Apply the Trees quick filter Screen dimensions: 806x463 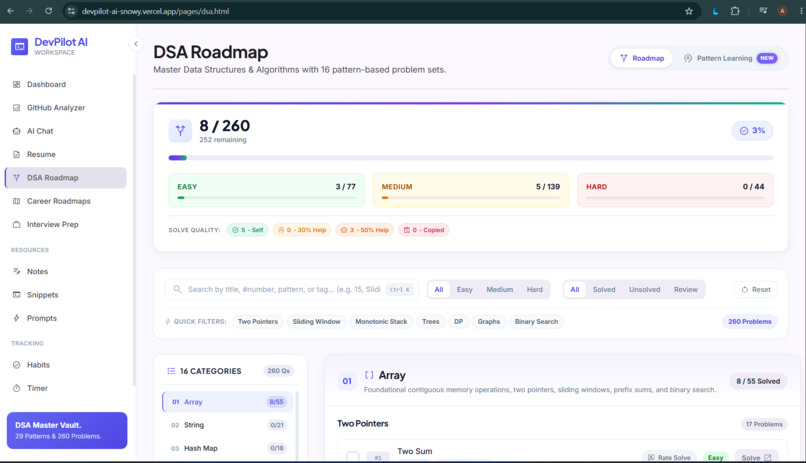tap(431, 322)
